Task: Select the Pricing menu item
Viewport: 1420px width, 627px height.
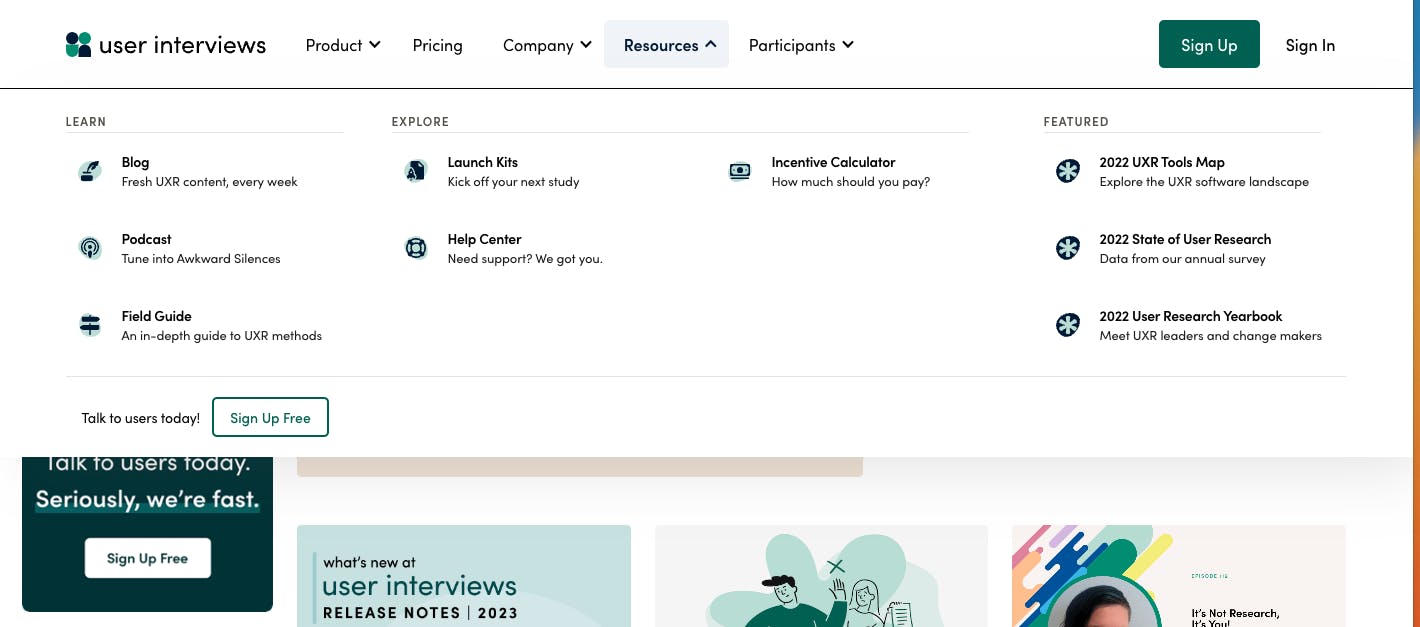Action: [437, 44]
